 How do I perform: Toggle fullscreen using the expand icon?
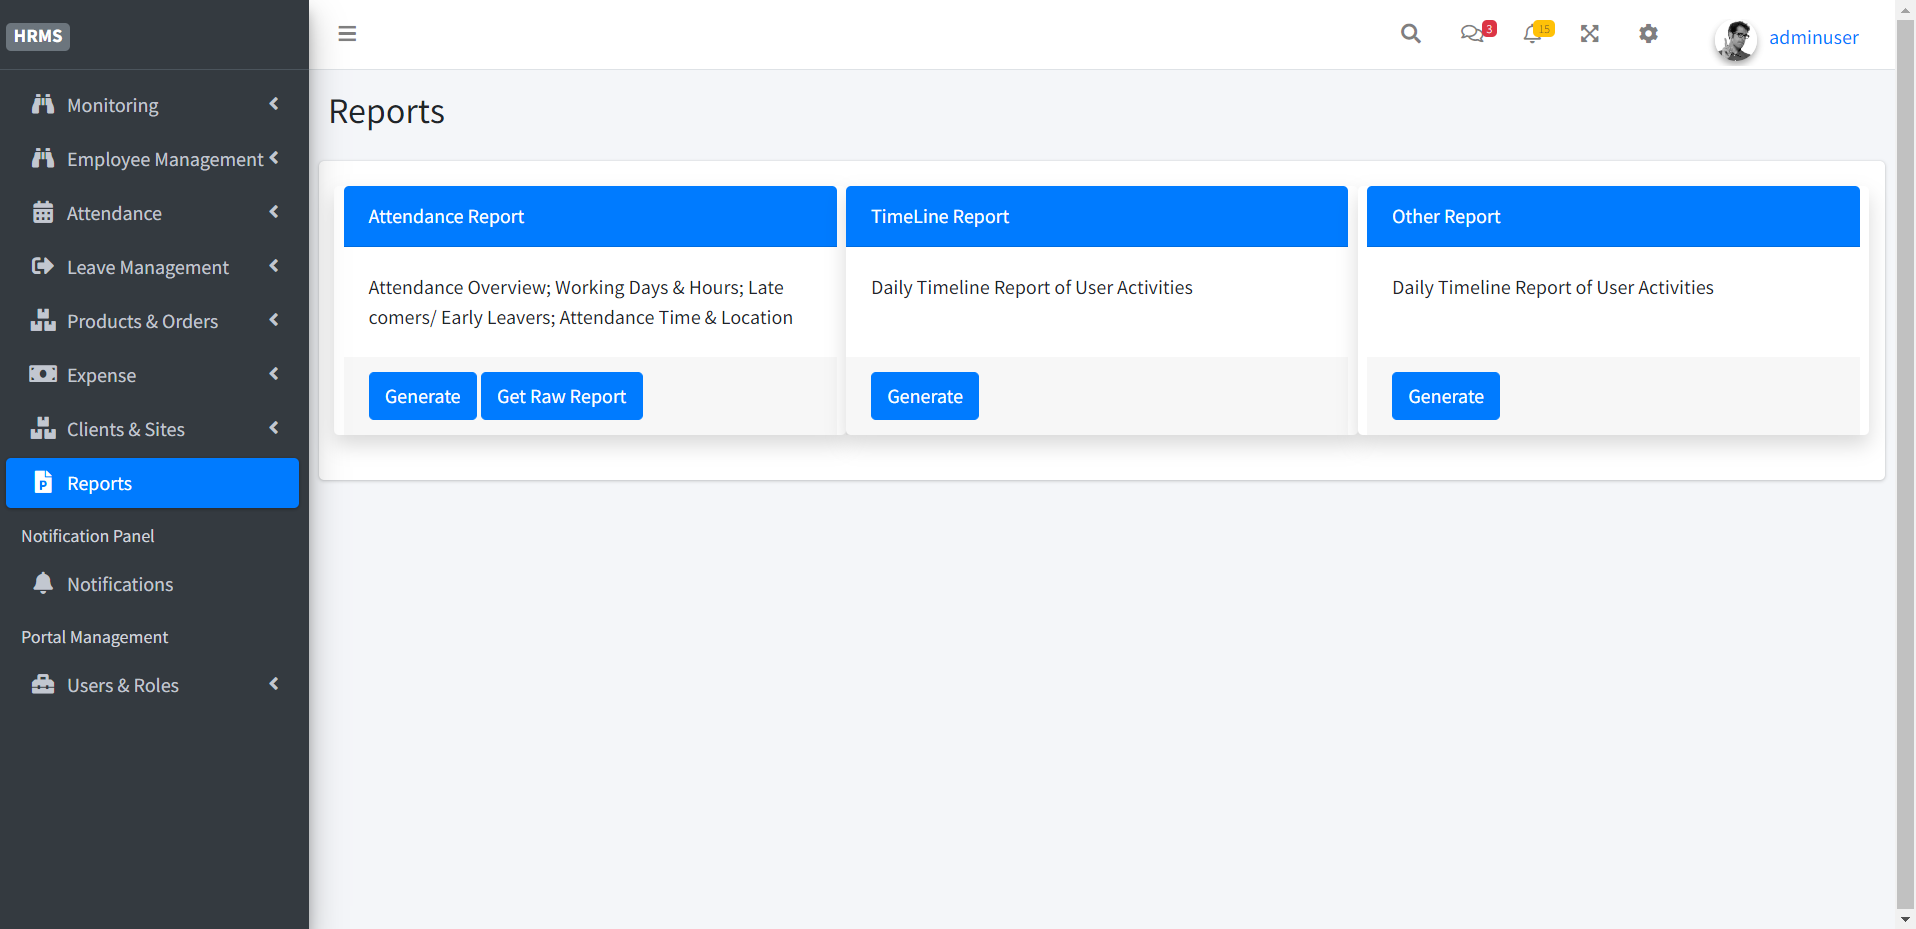(x=1590, y=33)
